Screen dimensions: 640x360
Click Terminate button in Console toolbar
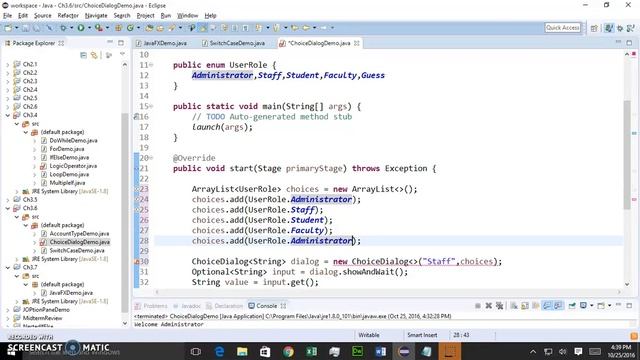click(478, 306)
